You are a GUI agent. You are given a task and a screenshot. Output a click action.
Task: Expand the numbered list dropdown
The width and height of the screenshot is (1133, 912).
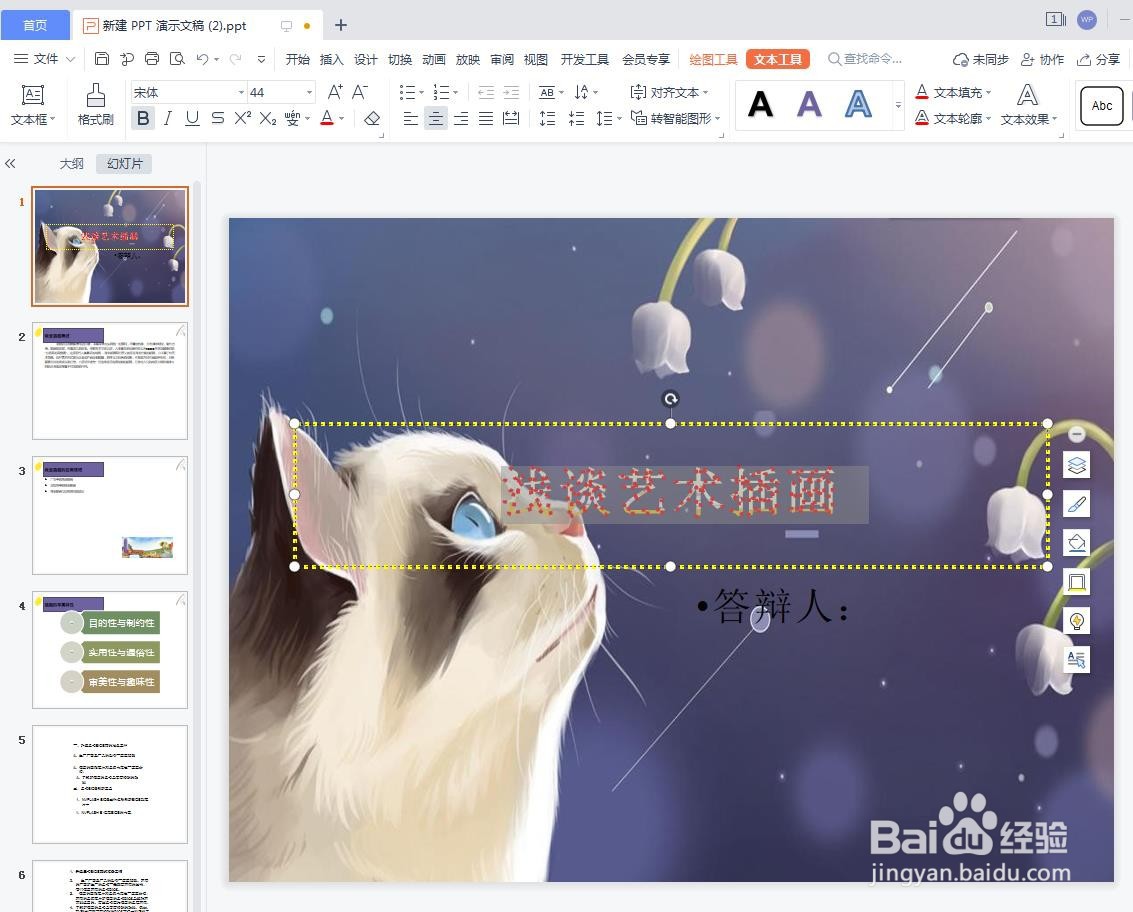coord(455,93)
